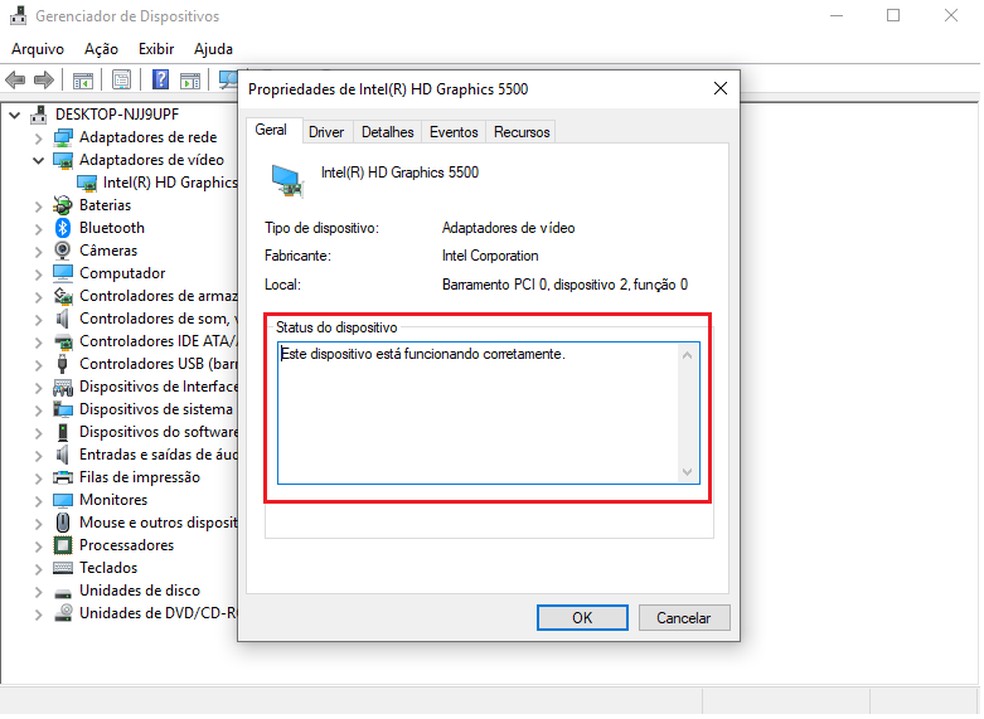Select the Unidades de DVD/CD-ROM icon
This screenshot has height=719, width=984.
pos(63,613)
